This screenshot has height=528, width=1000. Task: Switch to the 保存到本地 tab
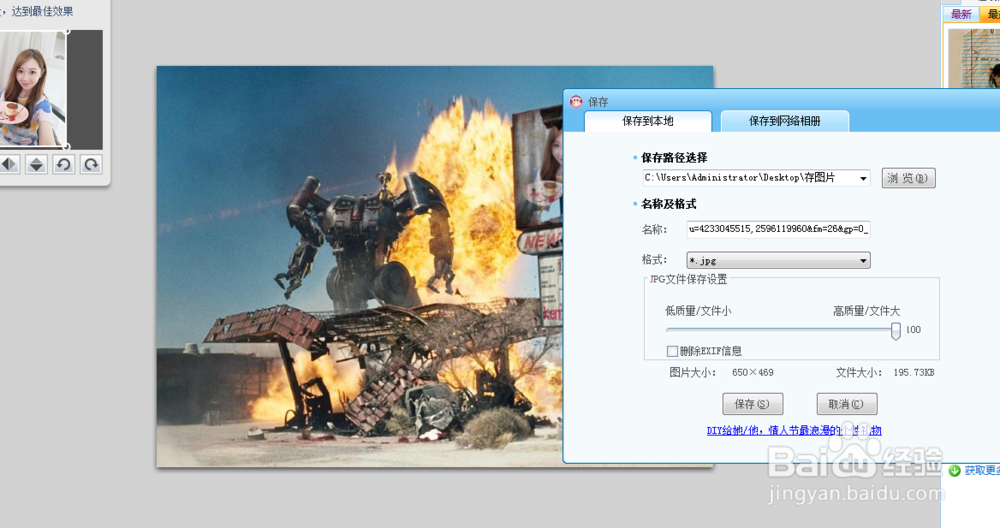pos(648,121)
